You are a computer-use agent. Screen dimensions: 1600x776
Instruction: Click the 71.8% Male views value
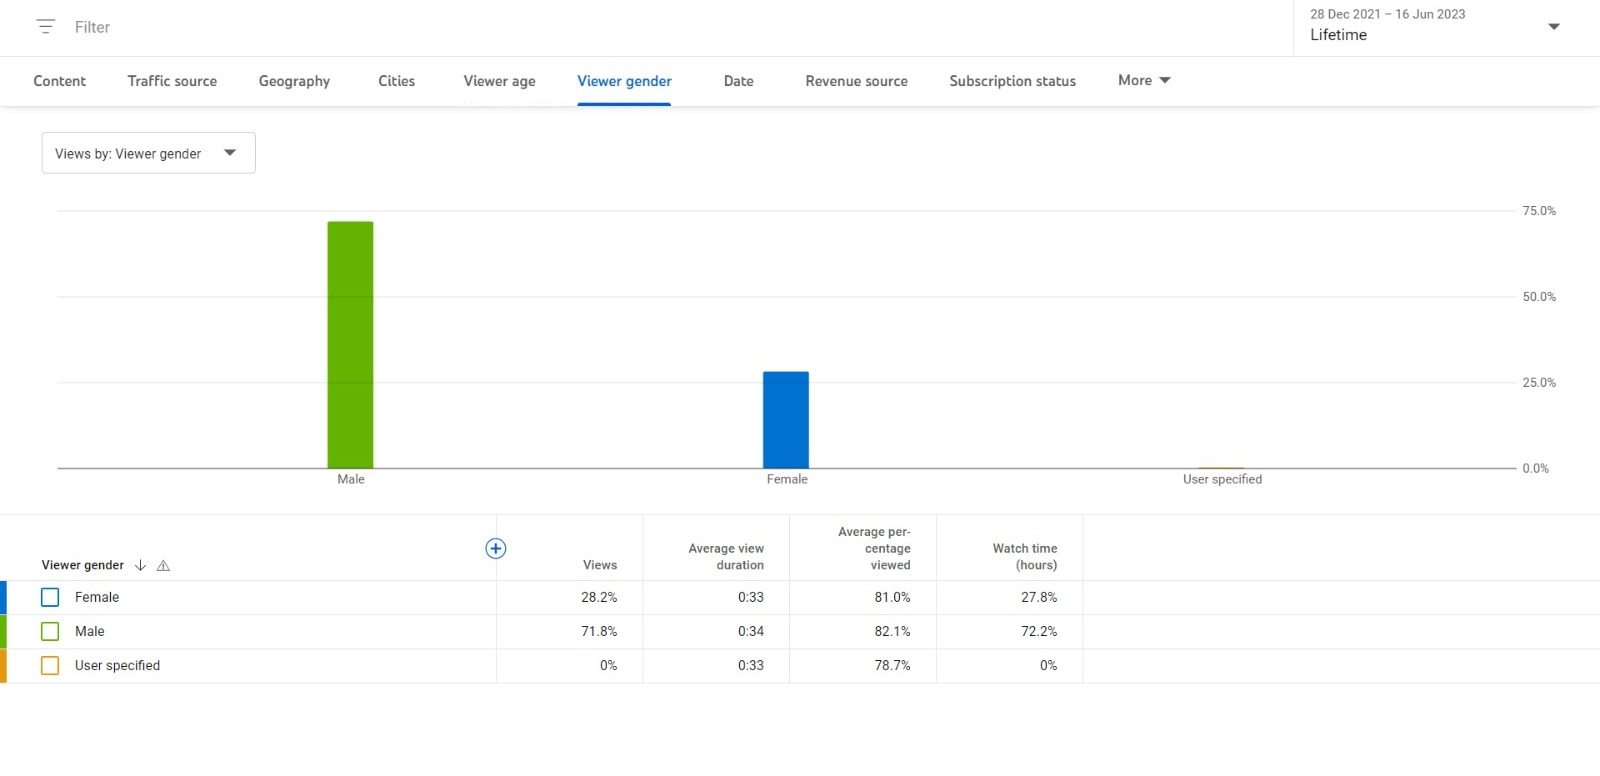pyautogui.click(x=599, y=631)
